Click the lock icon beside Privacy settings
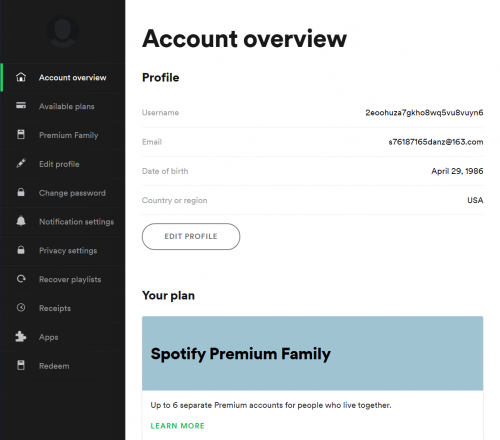Image resolution: width=500 pixels, height=440 pixels. click(x=21, y=250)
